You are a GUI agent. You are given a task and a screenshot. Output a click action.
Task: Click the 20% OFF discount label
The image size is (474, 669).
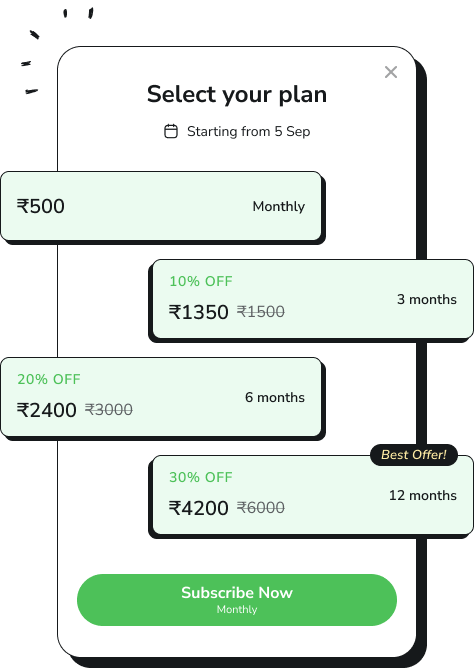[x=49, y=379]
